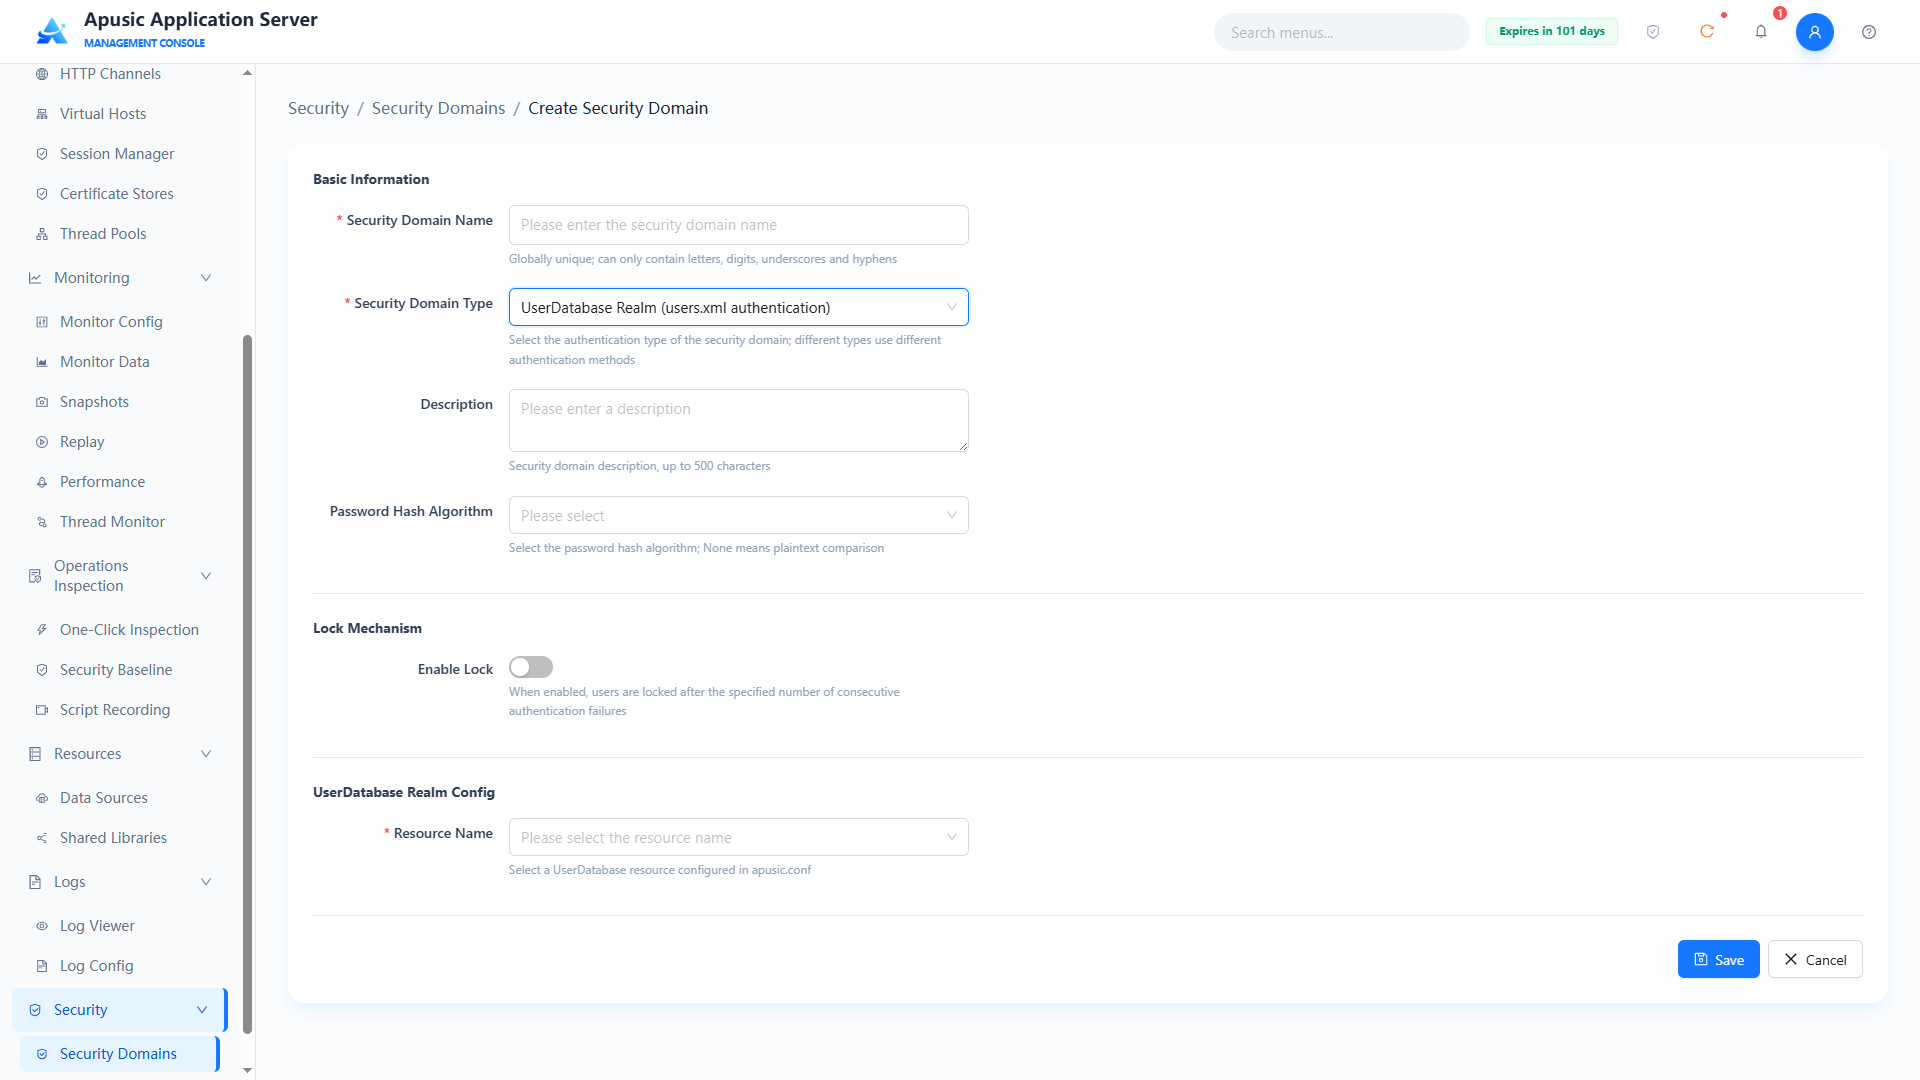Click the Script Recording icon
Screen dimensions: 1920x1080
tap(42, 710)
